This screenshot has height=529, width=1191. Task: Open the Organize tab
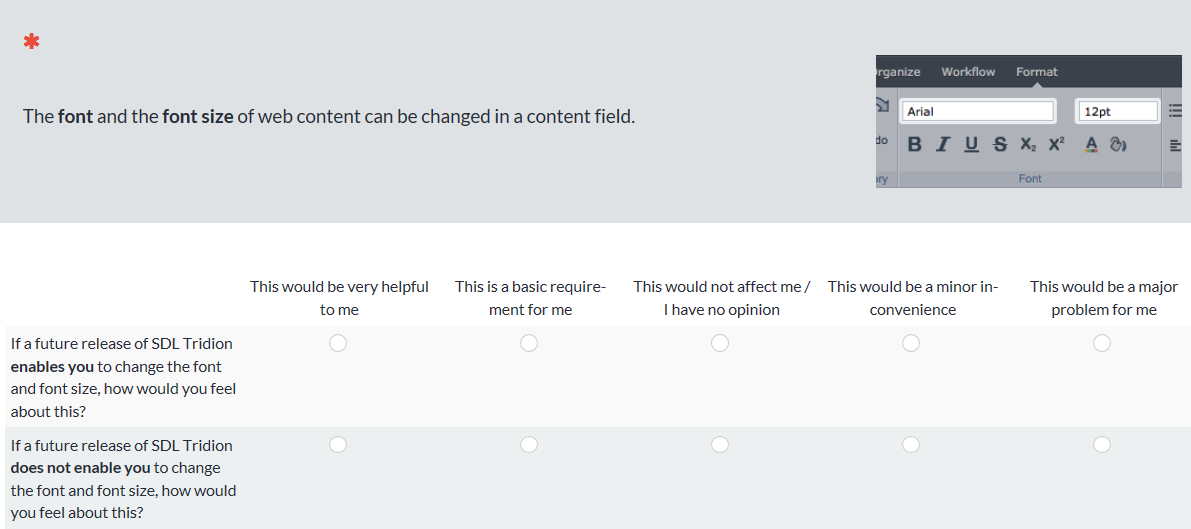[x=899, y=71]
